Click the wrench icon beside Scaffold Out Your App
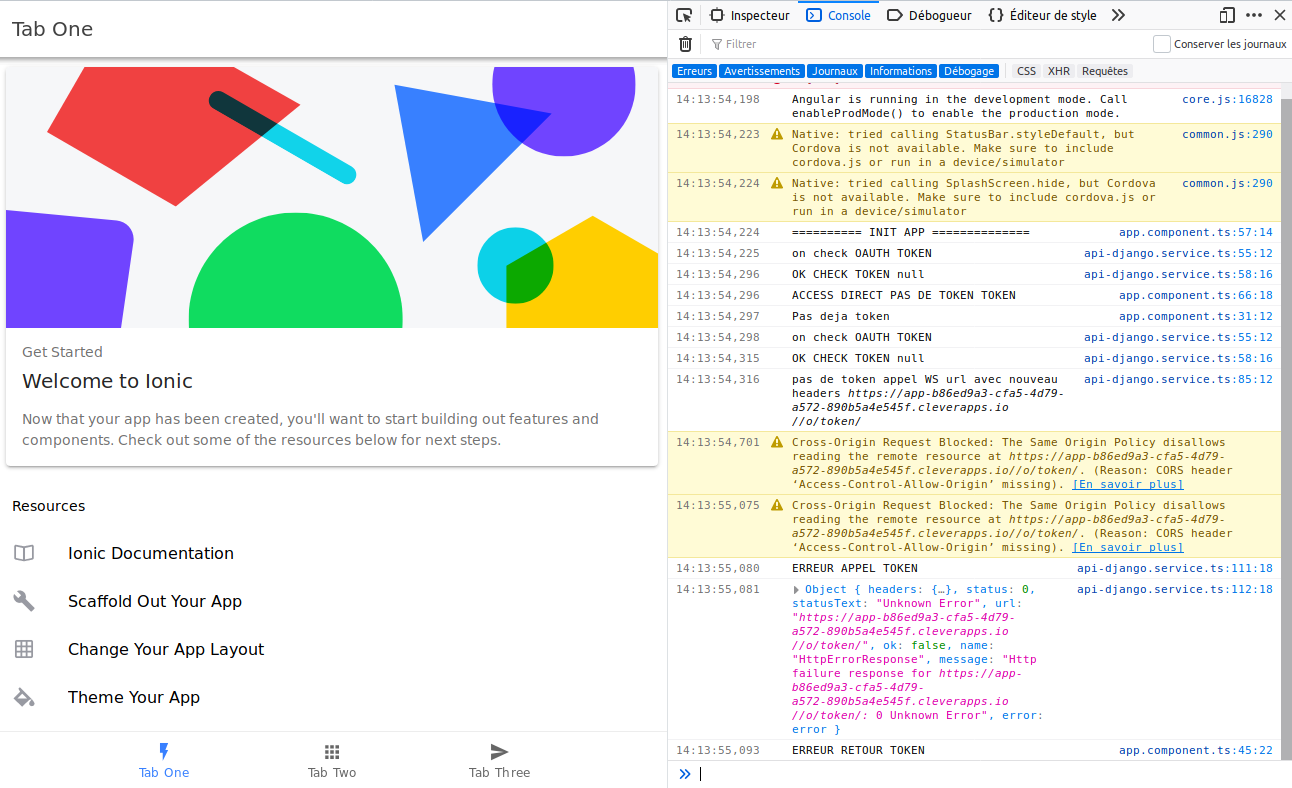Image resolution: width=1292 pixels, height=788 pixels. (24, 601)
